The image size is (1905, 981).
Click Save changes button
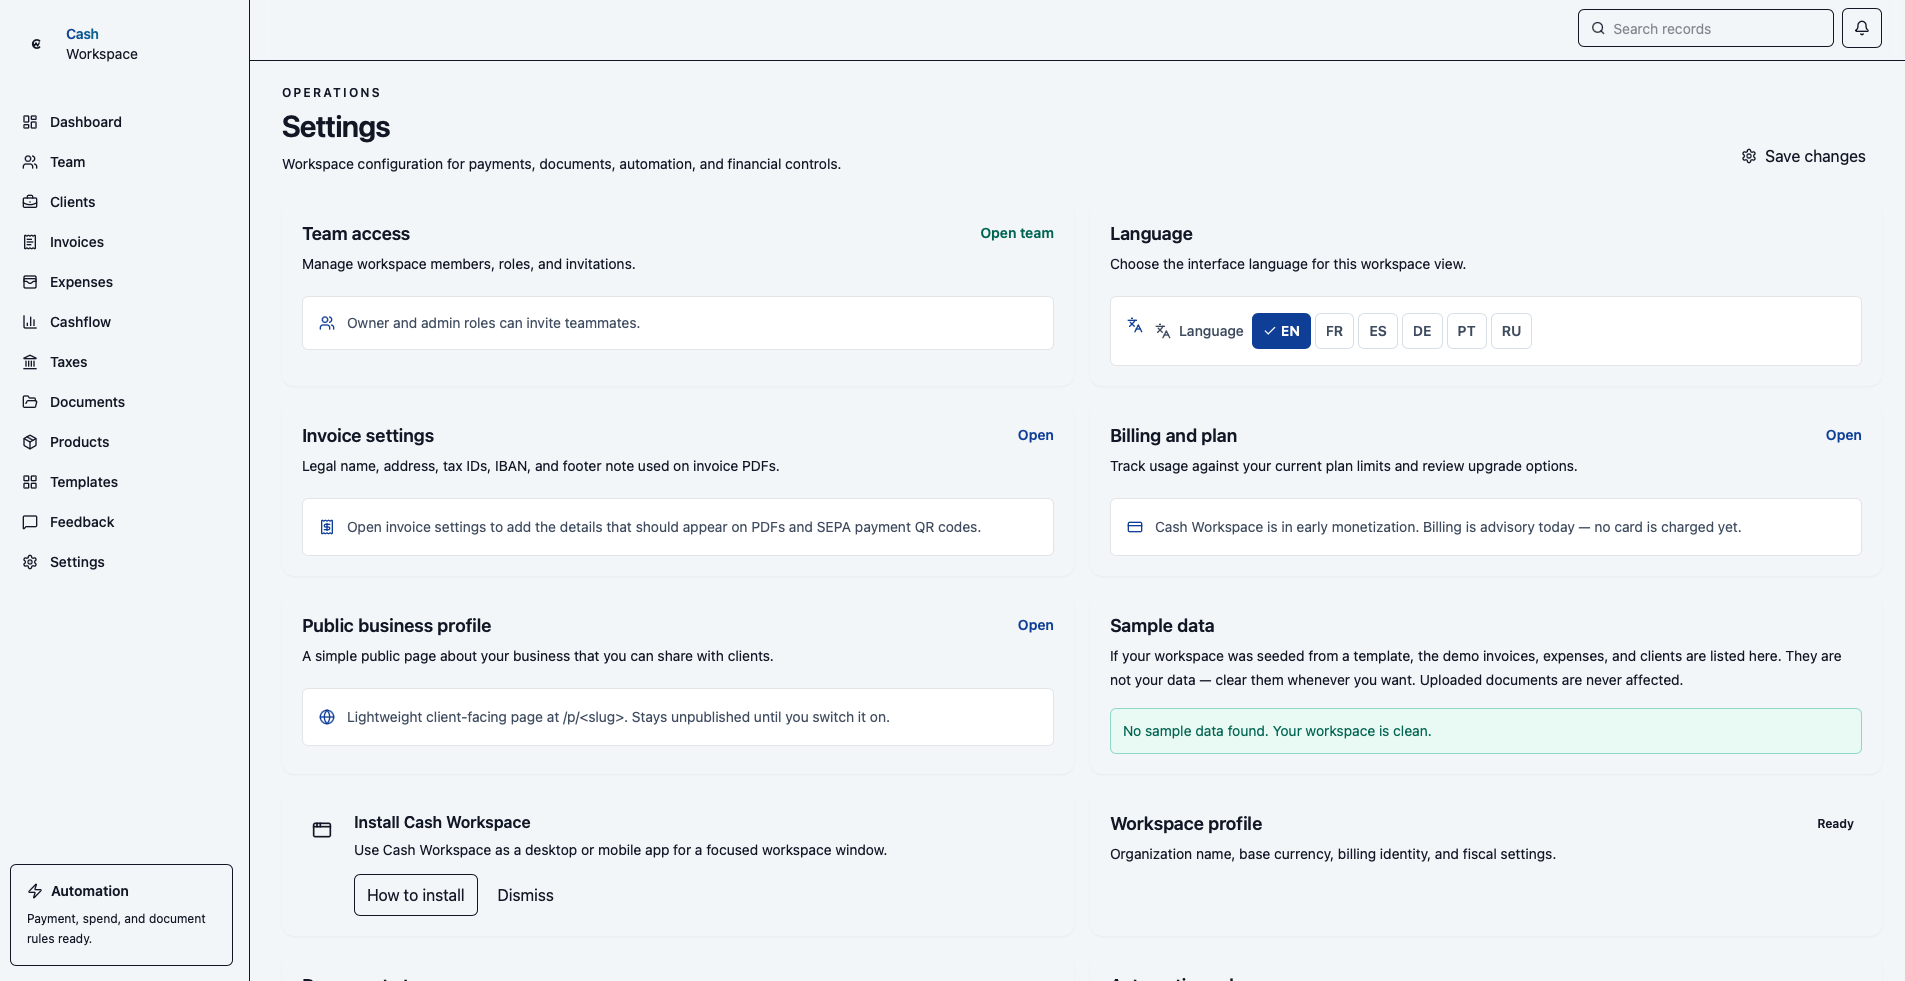coord(1803,156)
